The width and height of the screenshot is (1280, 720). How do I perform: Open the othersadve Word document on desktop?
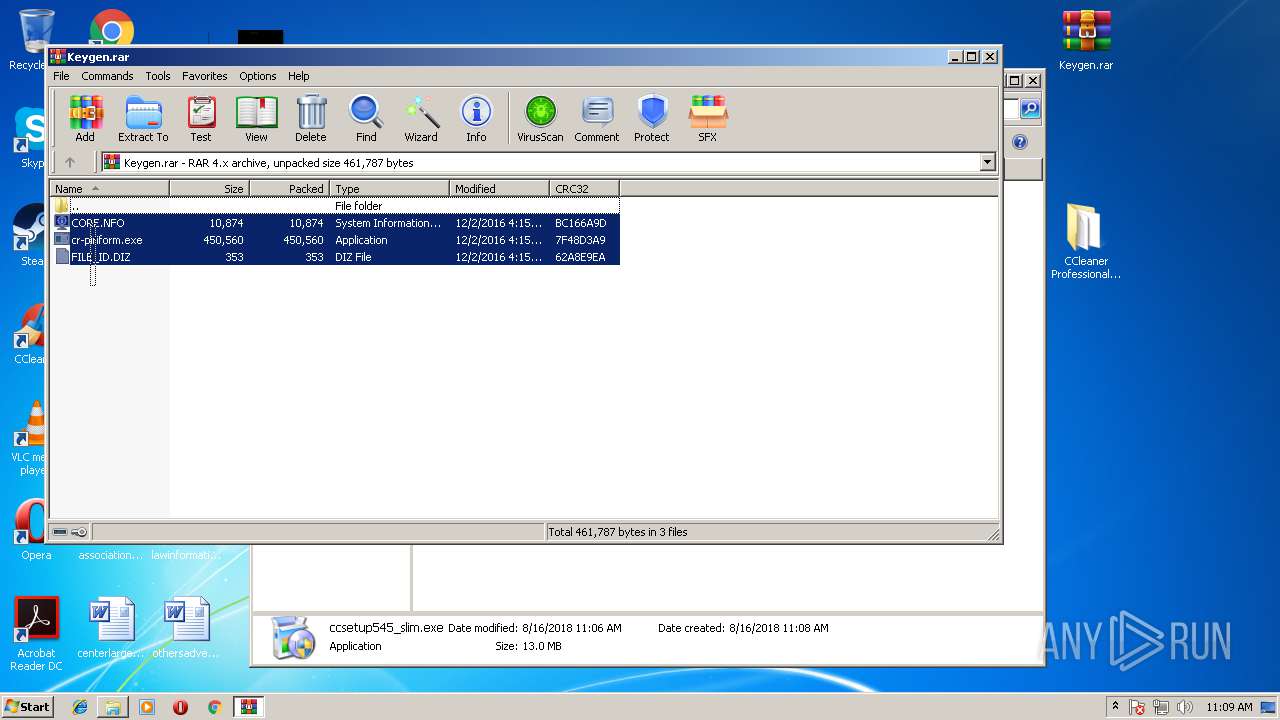point(186,628)
